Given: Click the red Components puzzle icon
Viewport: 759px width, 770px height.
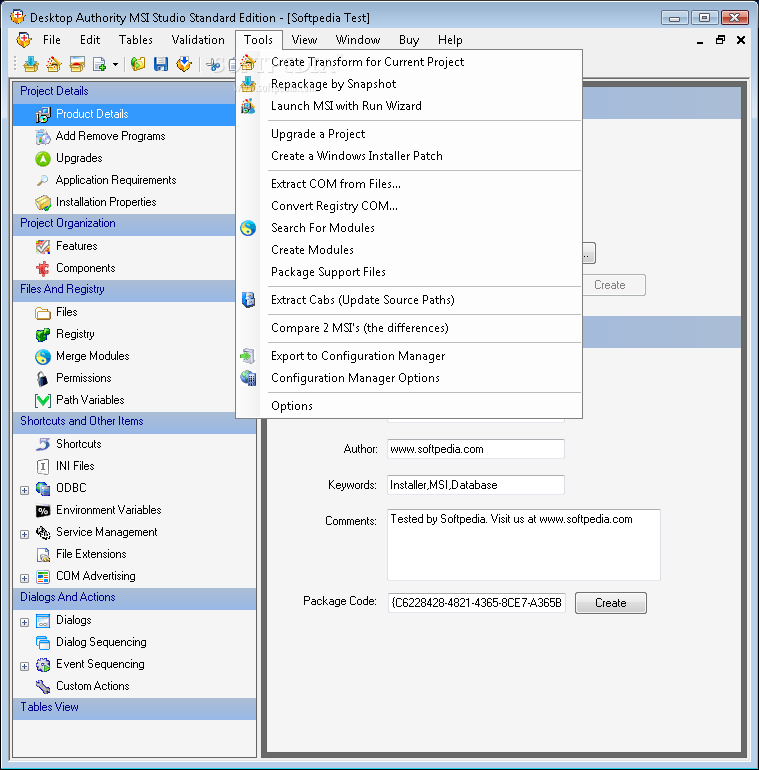Looking at the screenshot, I should (43, 268).
